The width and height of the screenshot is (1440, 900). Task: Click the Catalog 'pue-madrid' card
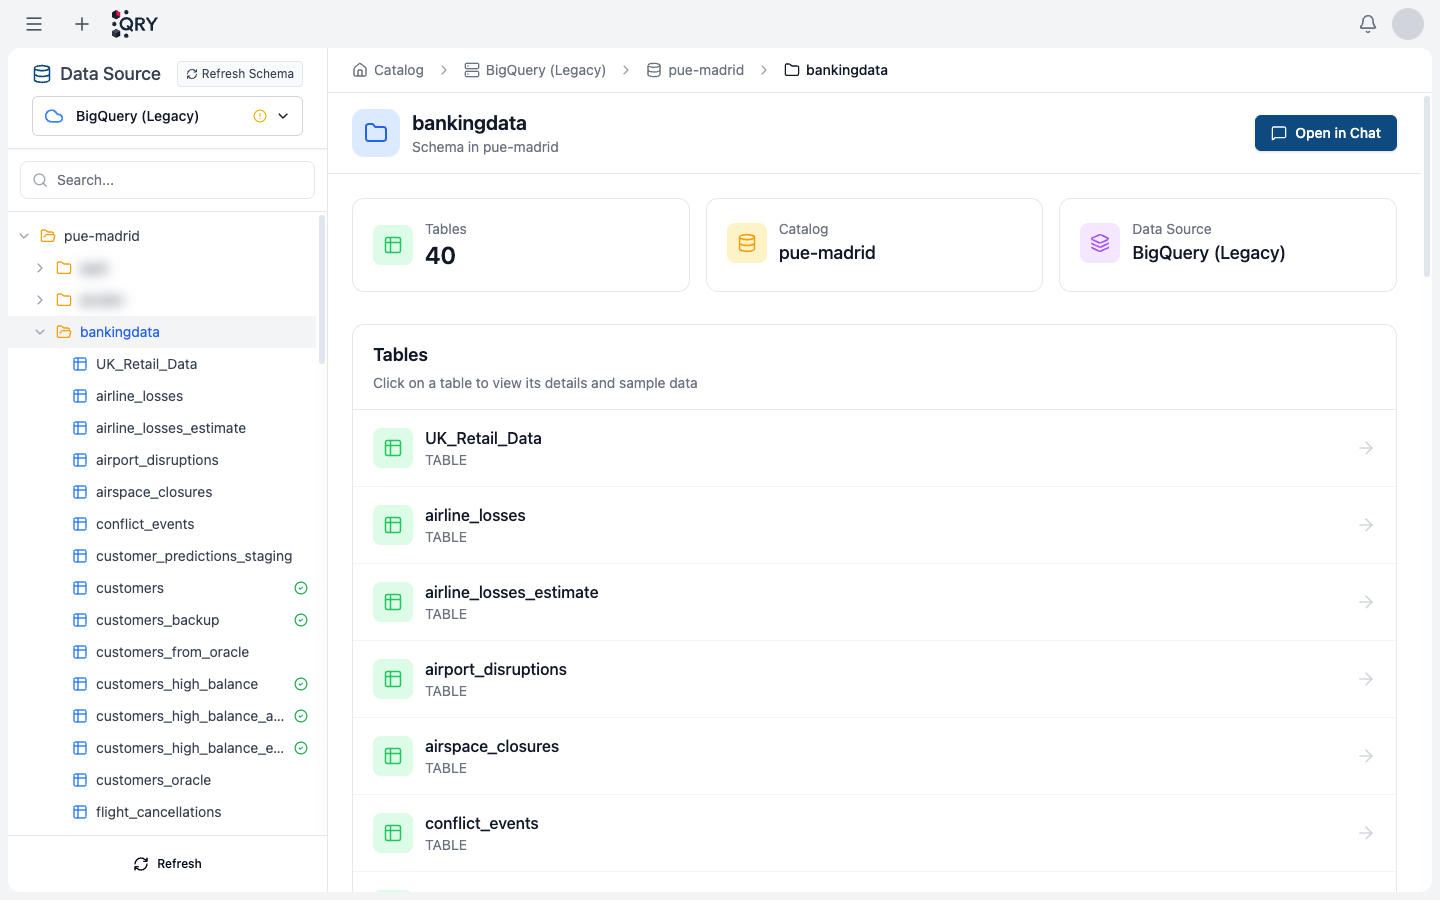[874, 245]
